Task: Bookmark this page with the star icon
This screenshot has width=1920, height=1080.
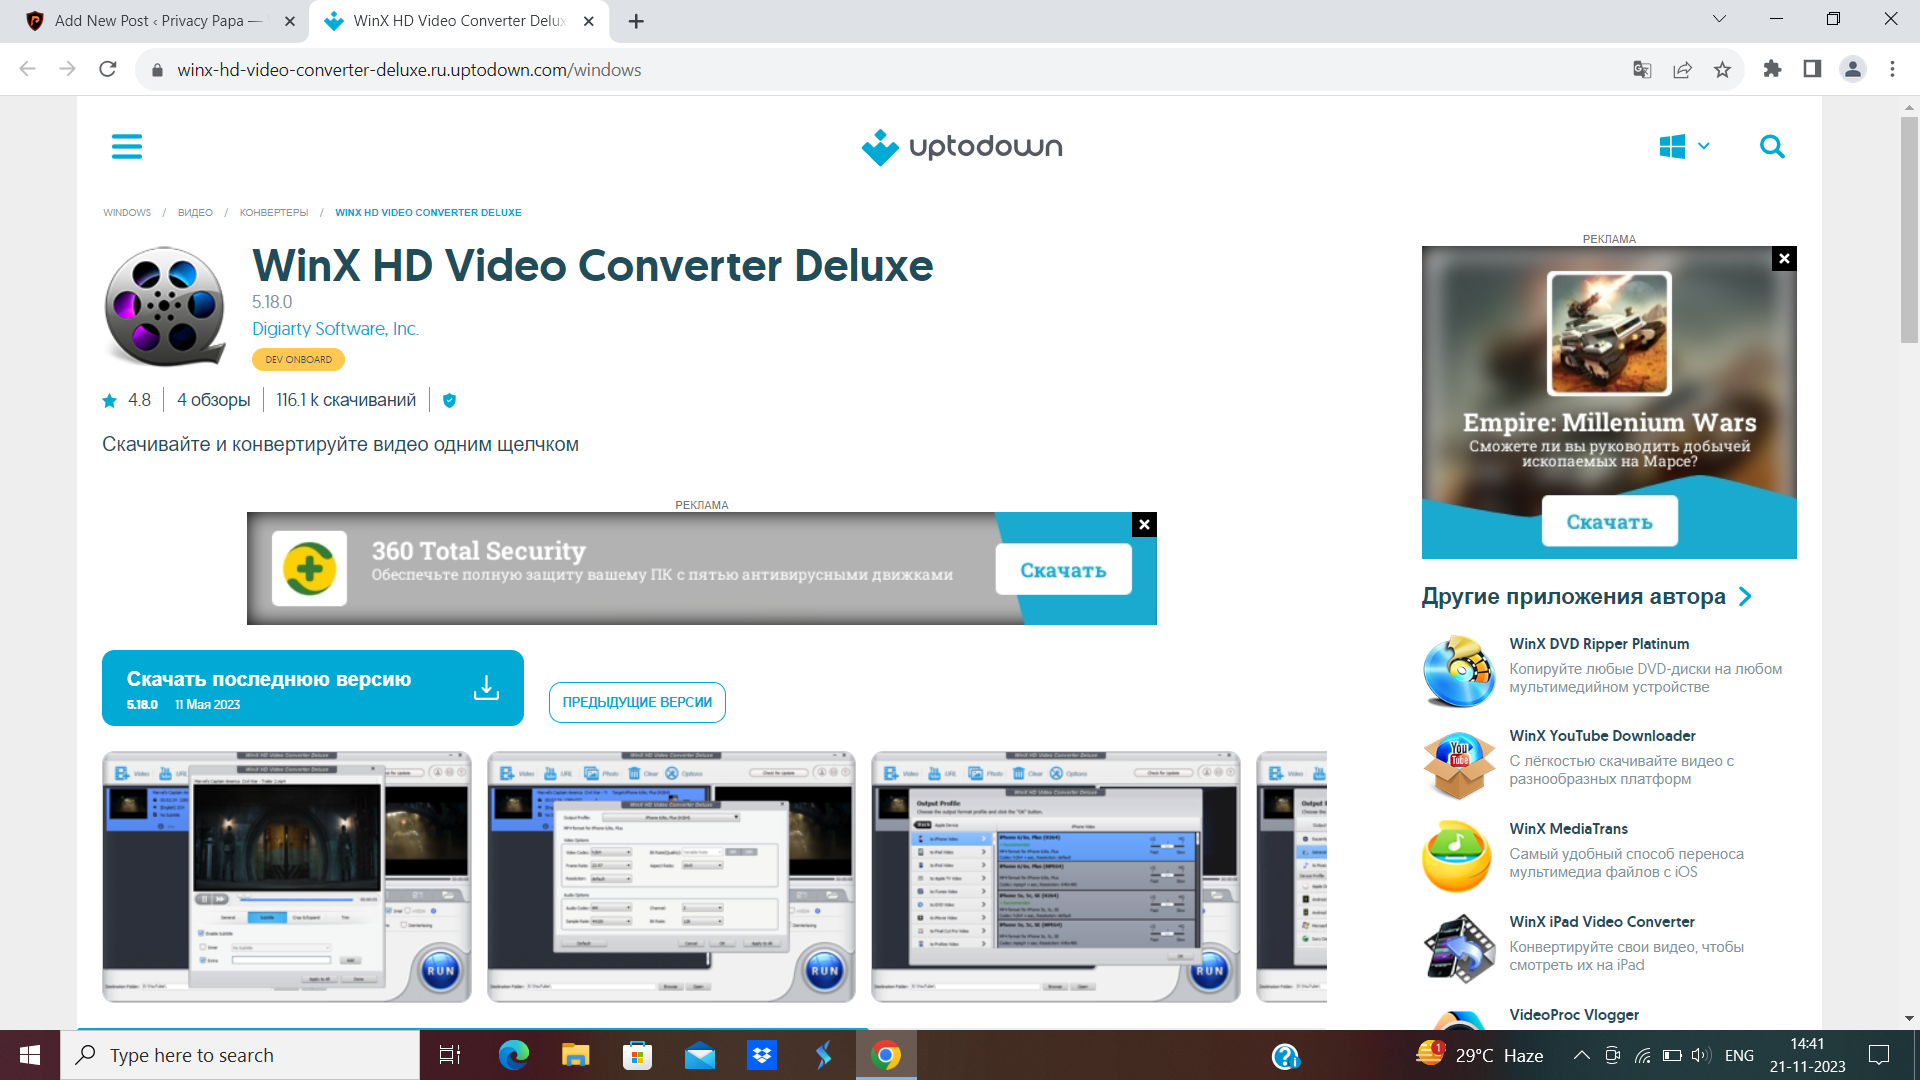Action: (1722, 70)
